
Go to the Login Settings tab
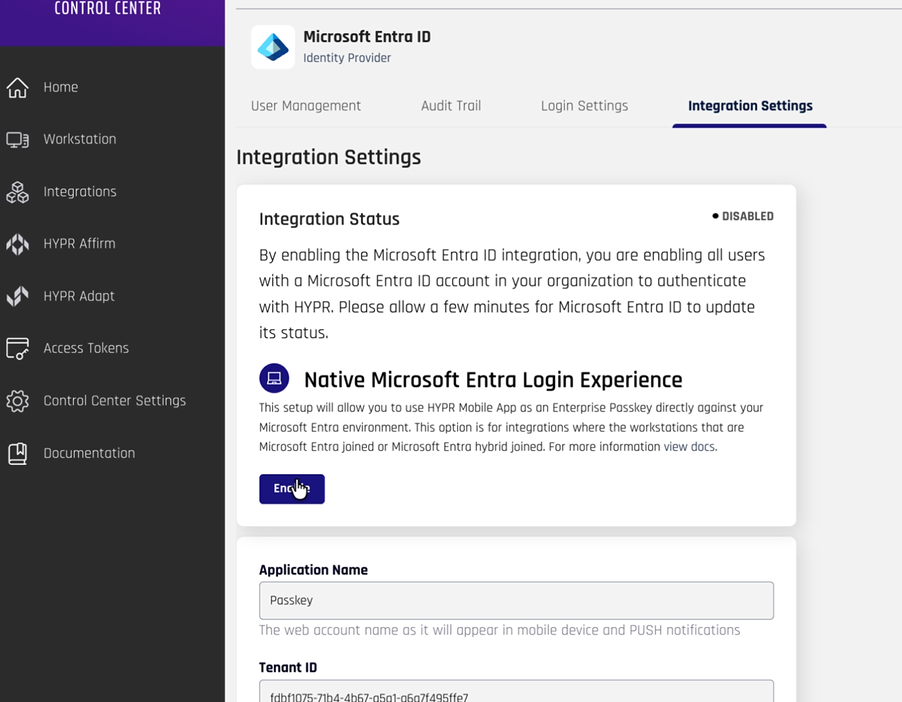(x=584, y=106)
